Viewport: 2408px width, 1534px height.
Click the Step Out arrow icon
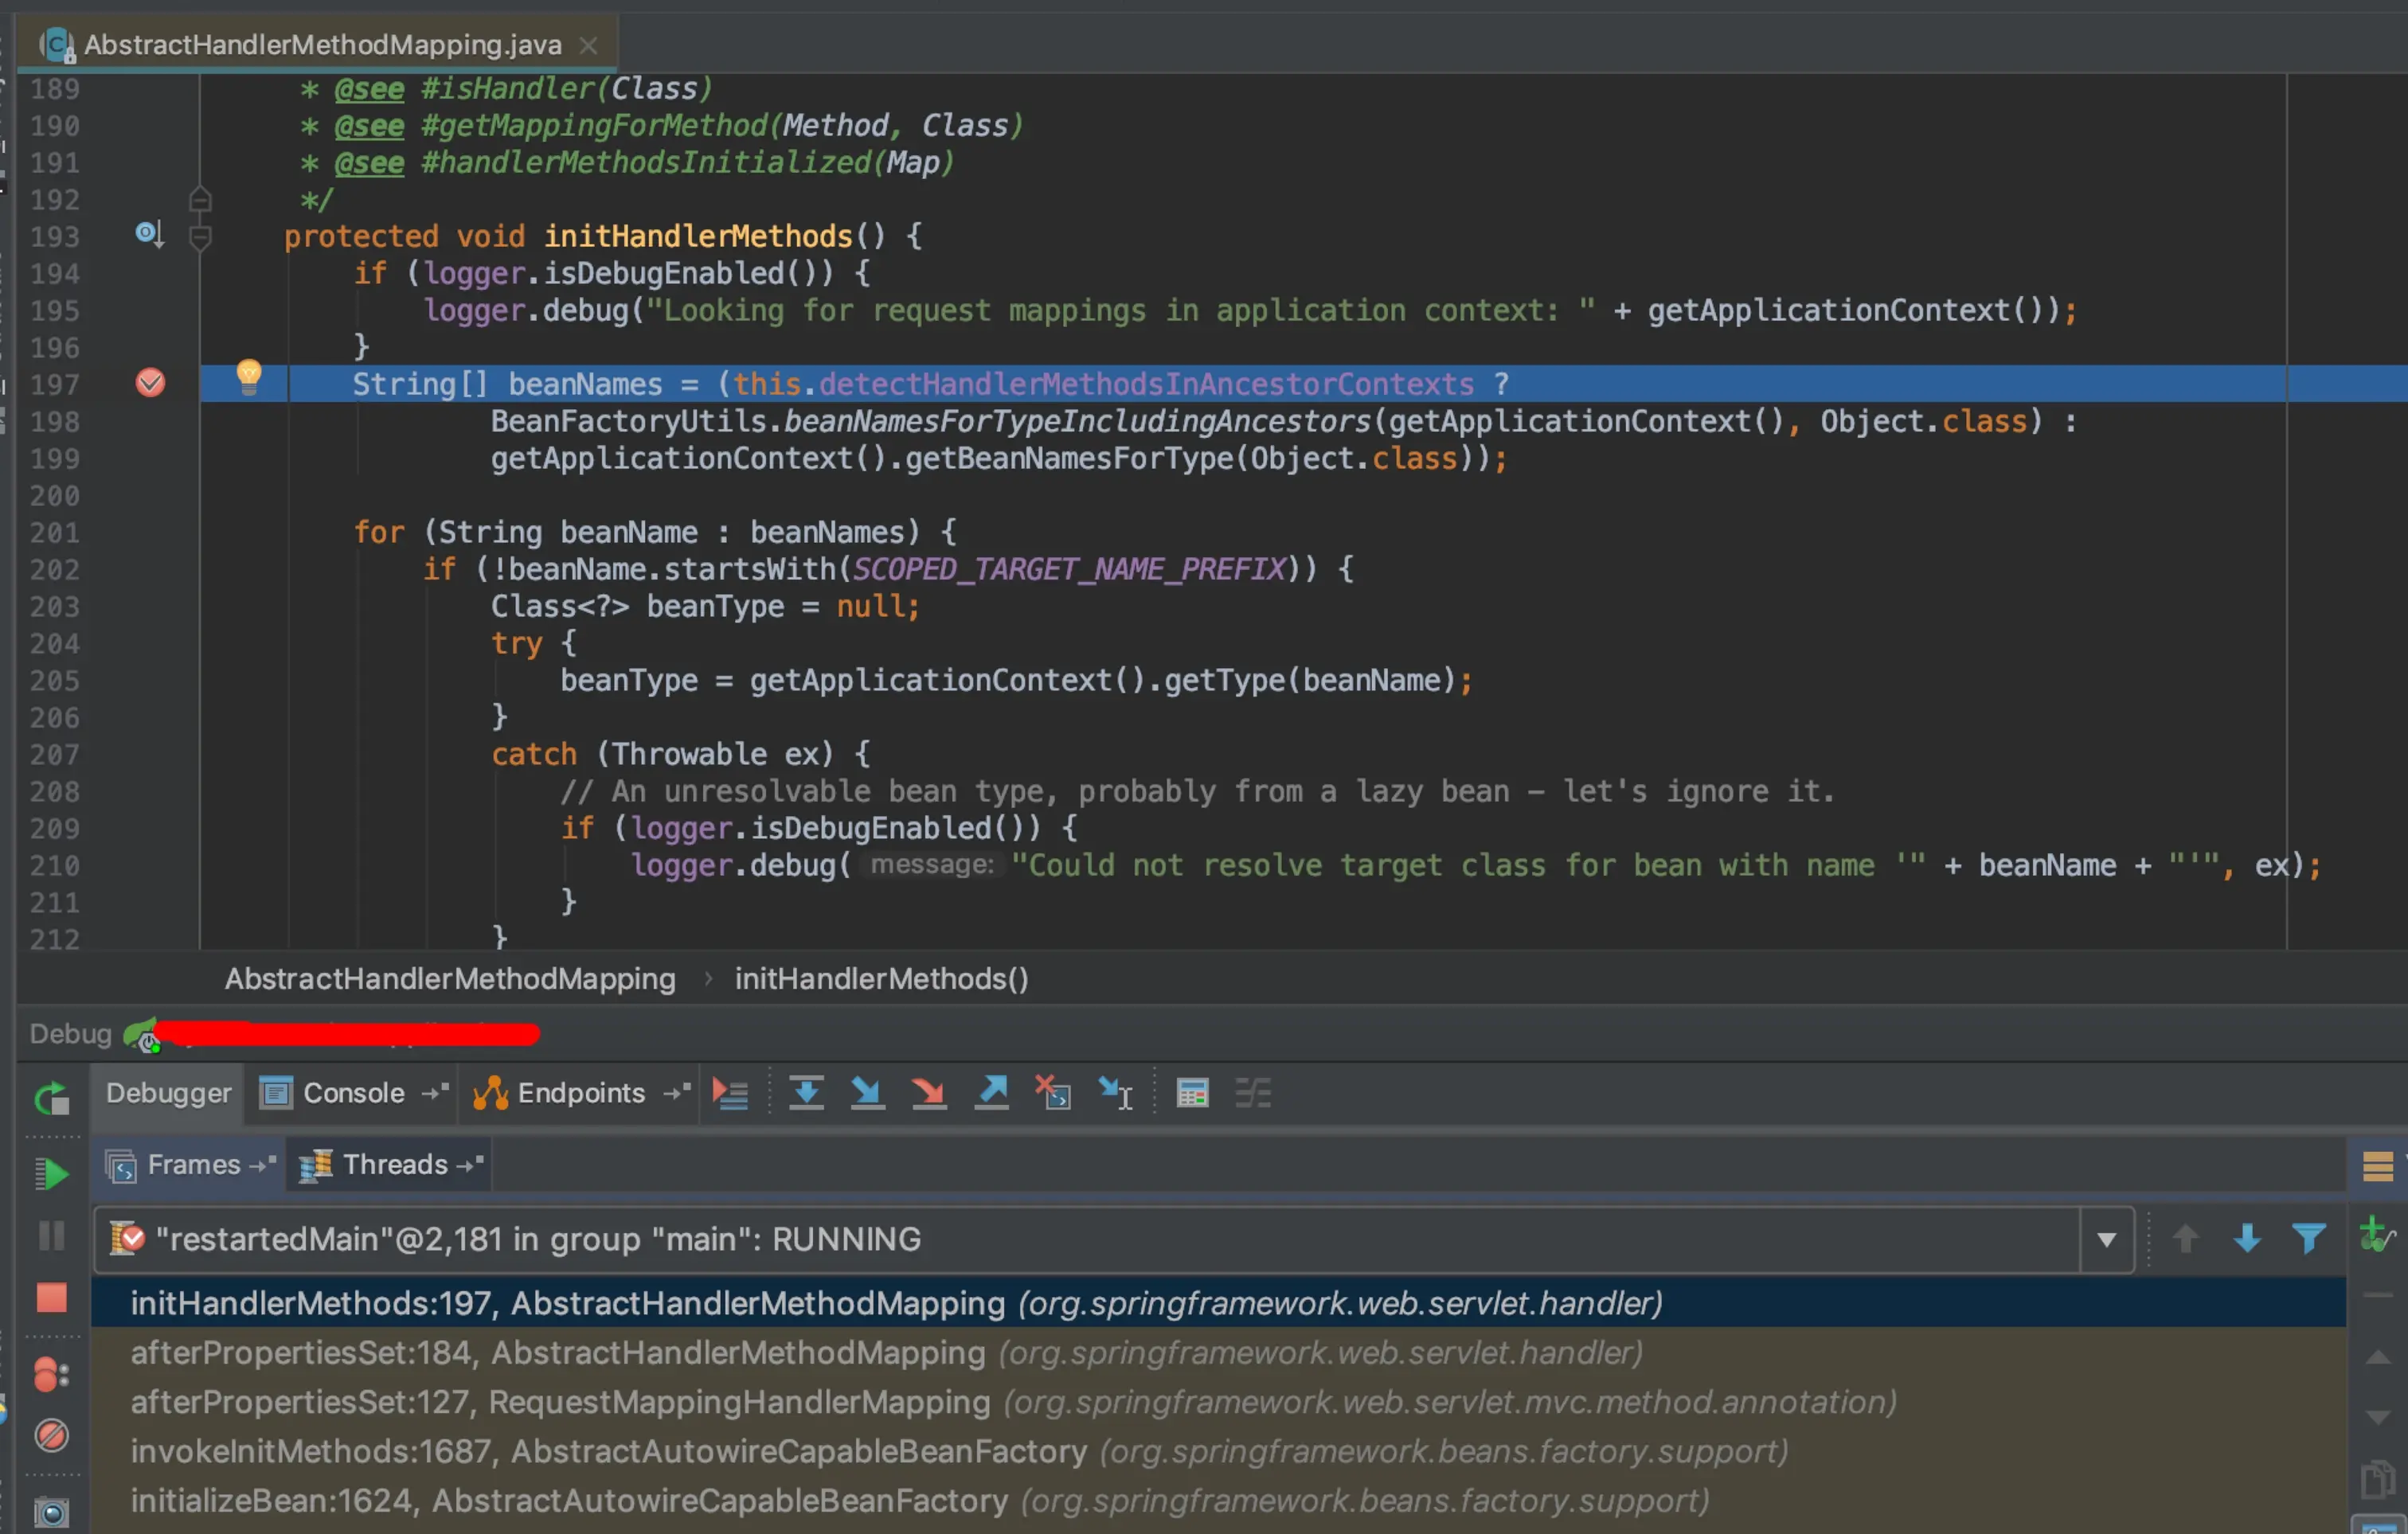coord(991,1093)
